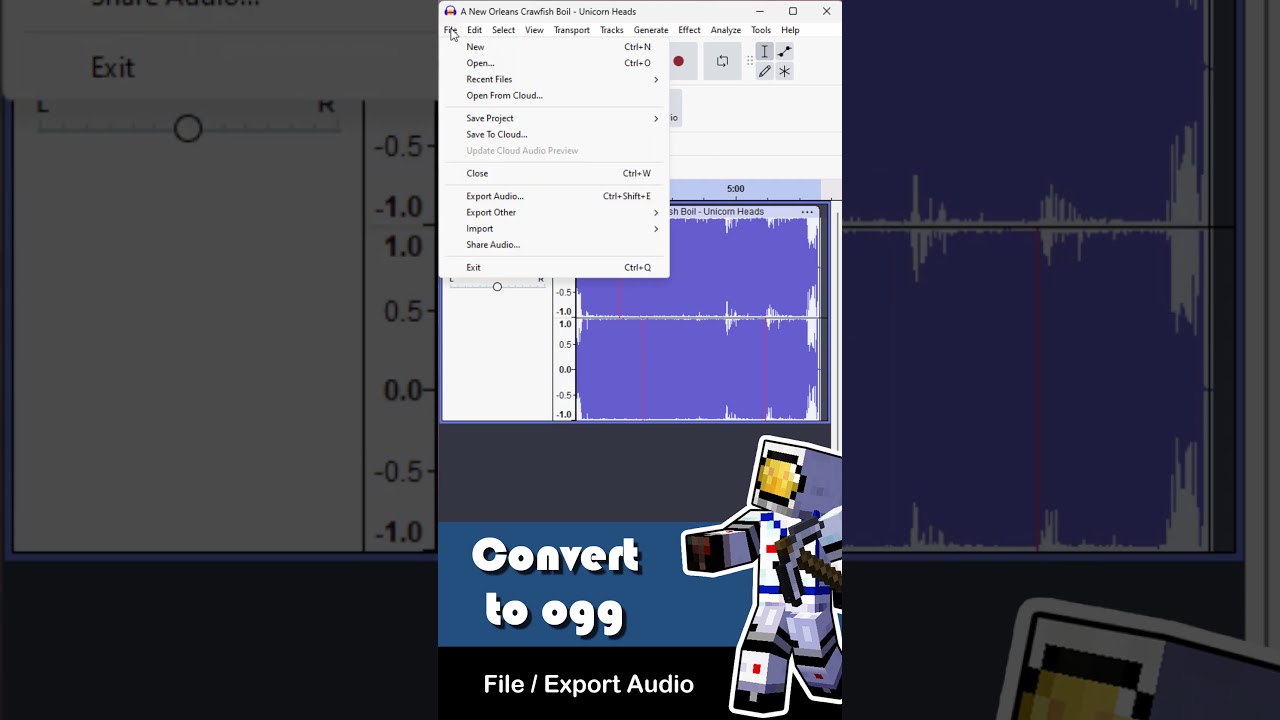
Task: Choose Save To Cloud...
Action: 554,134
